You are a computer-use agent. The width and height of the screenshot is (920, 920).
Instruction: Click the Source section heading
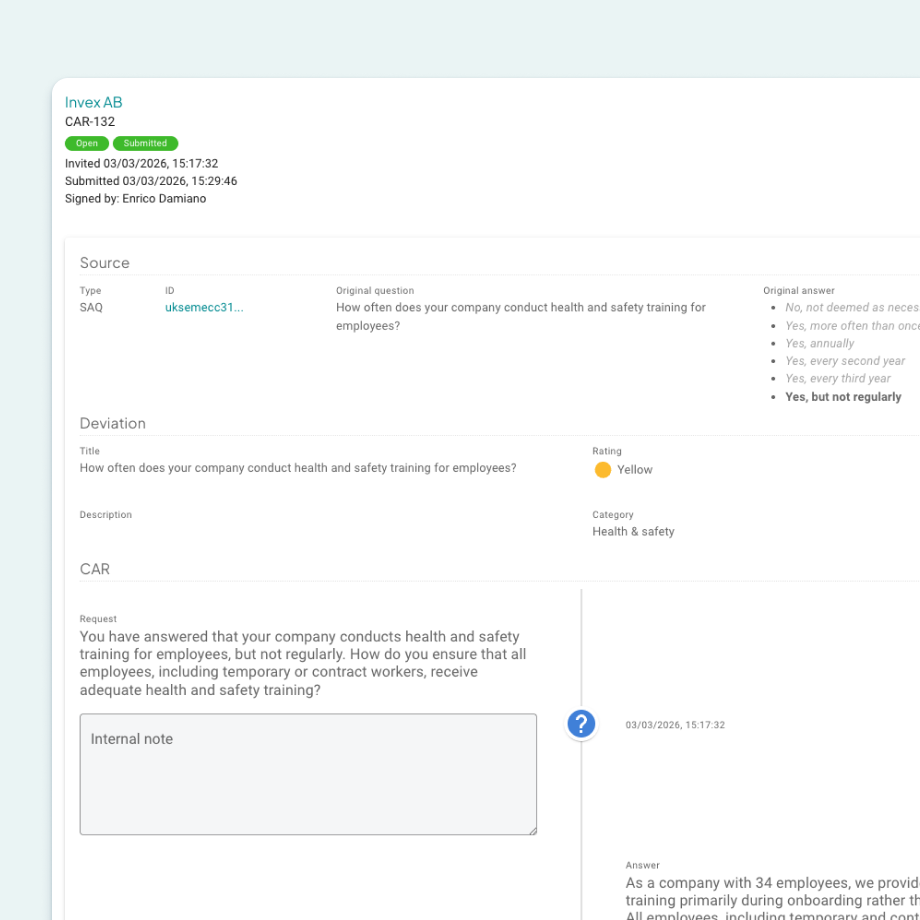pyautogui.click(x=105, y=263)
